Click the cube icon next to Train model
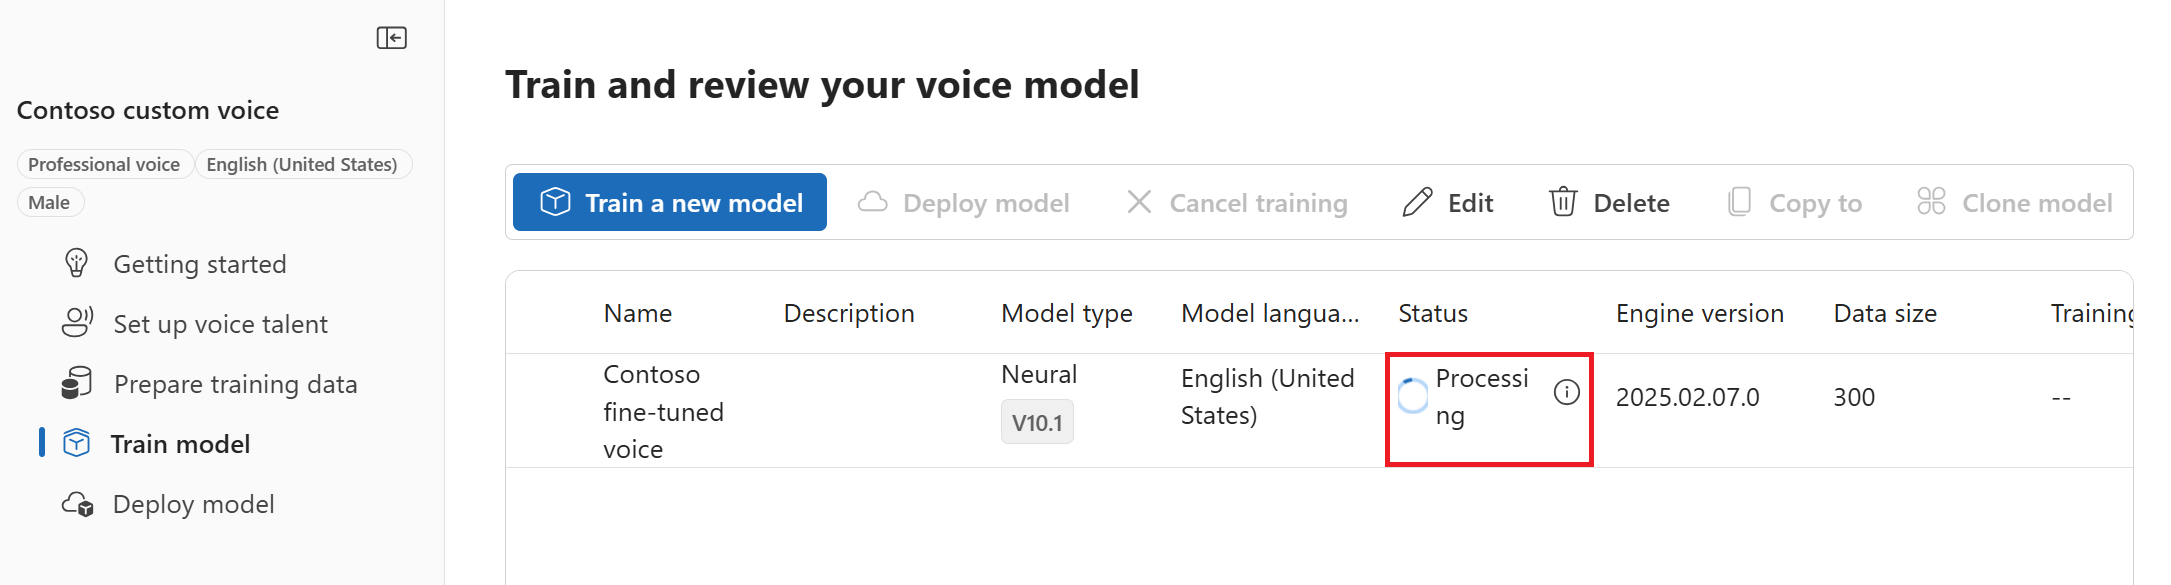 point(77,443)
